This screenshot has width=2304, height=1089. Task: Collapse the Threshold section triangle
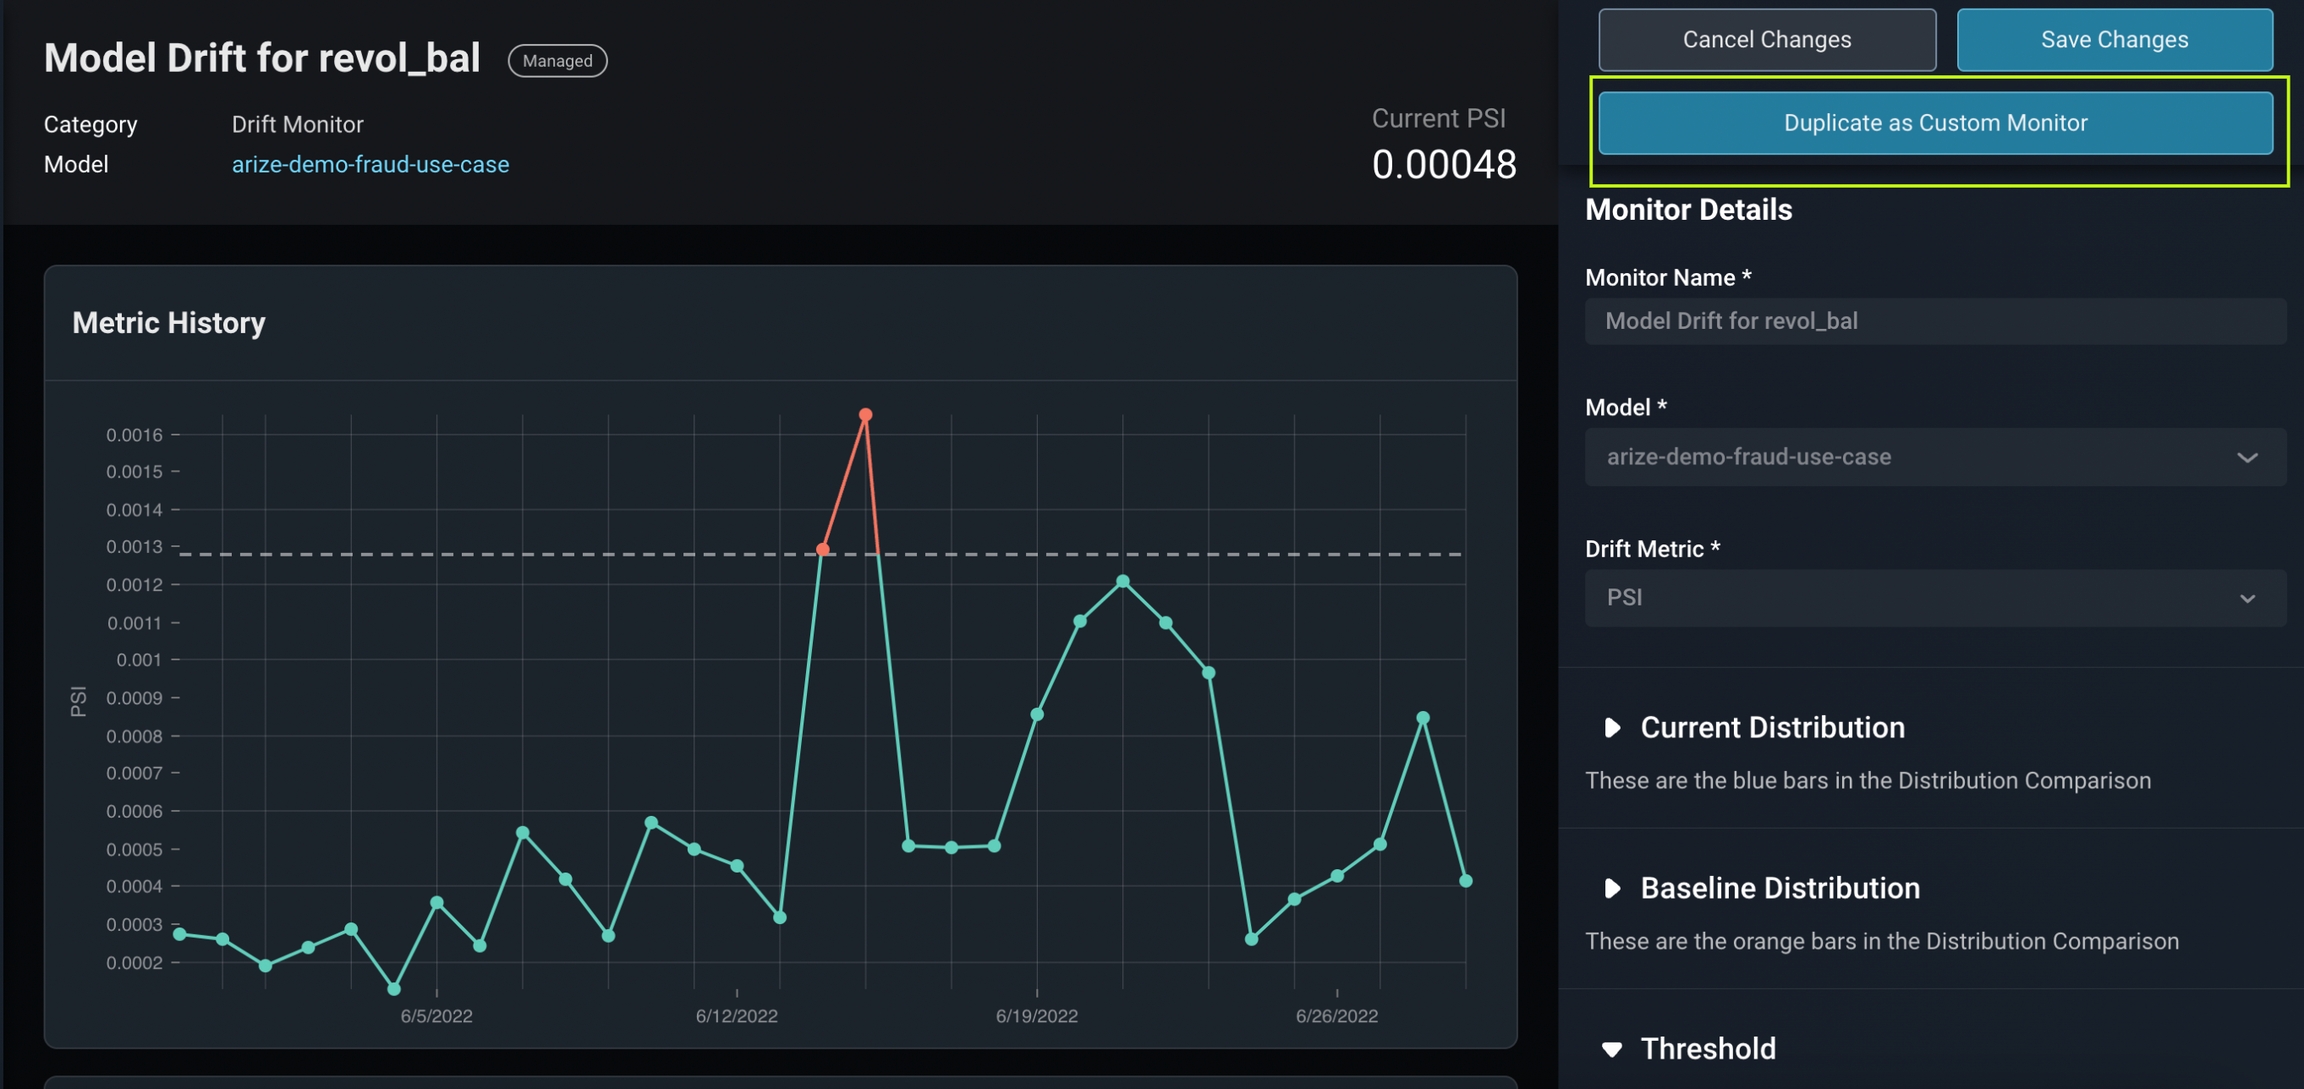(x=1611, y=1049)
